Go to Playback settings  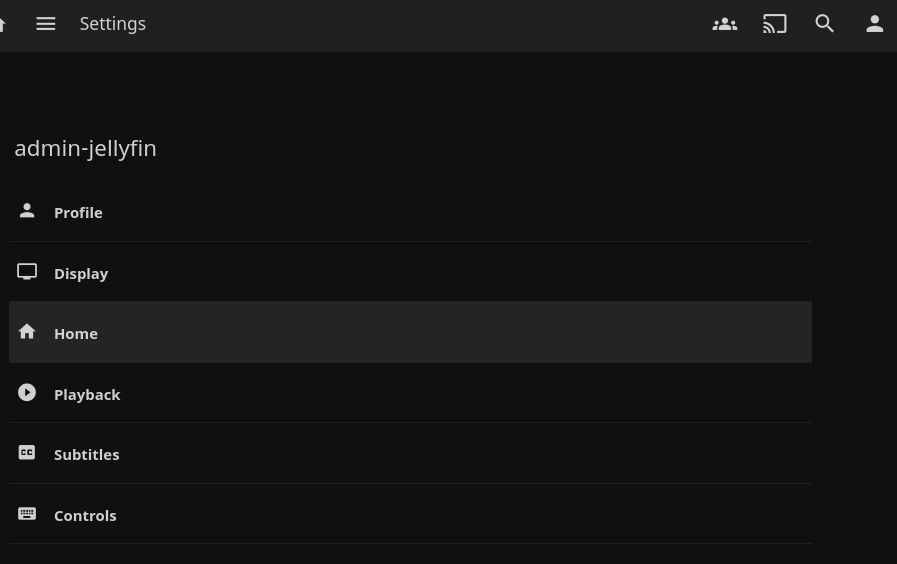pyautogui.click(x=87, y=394)
